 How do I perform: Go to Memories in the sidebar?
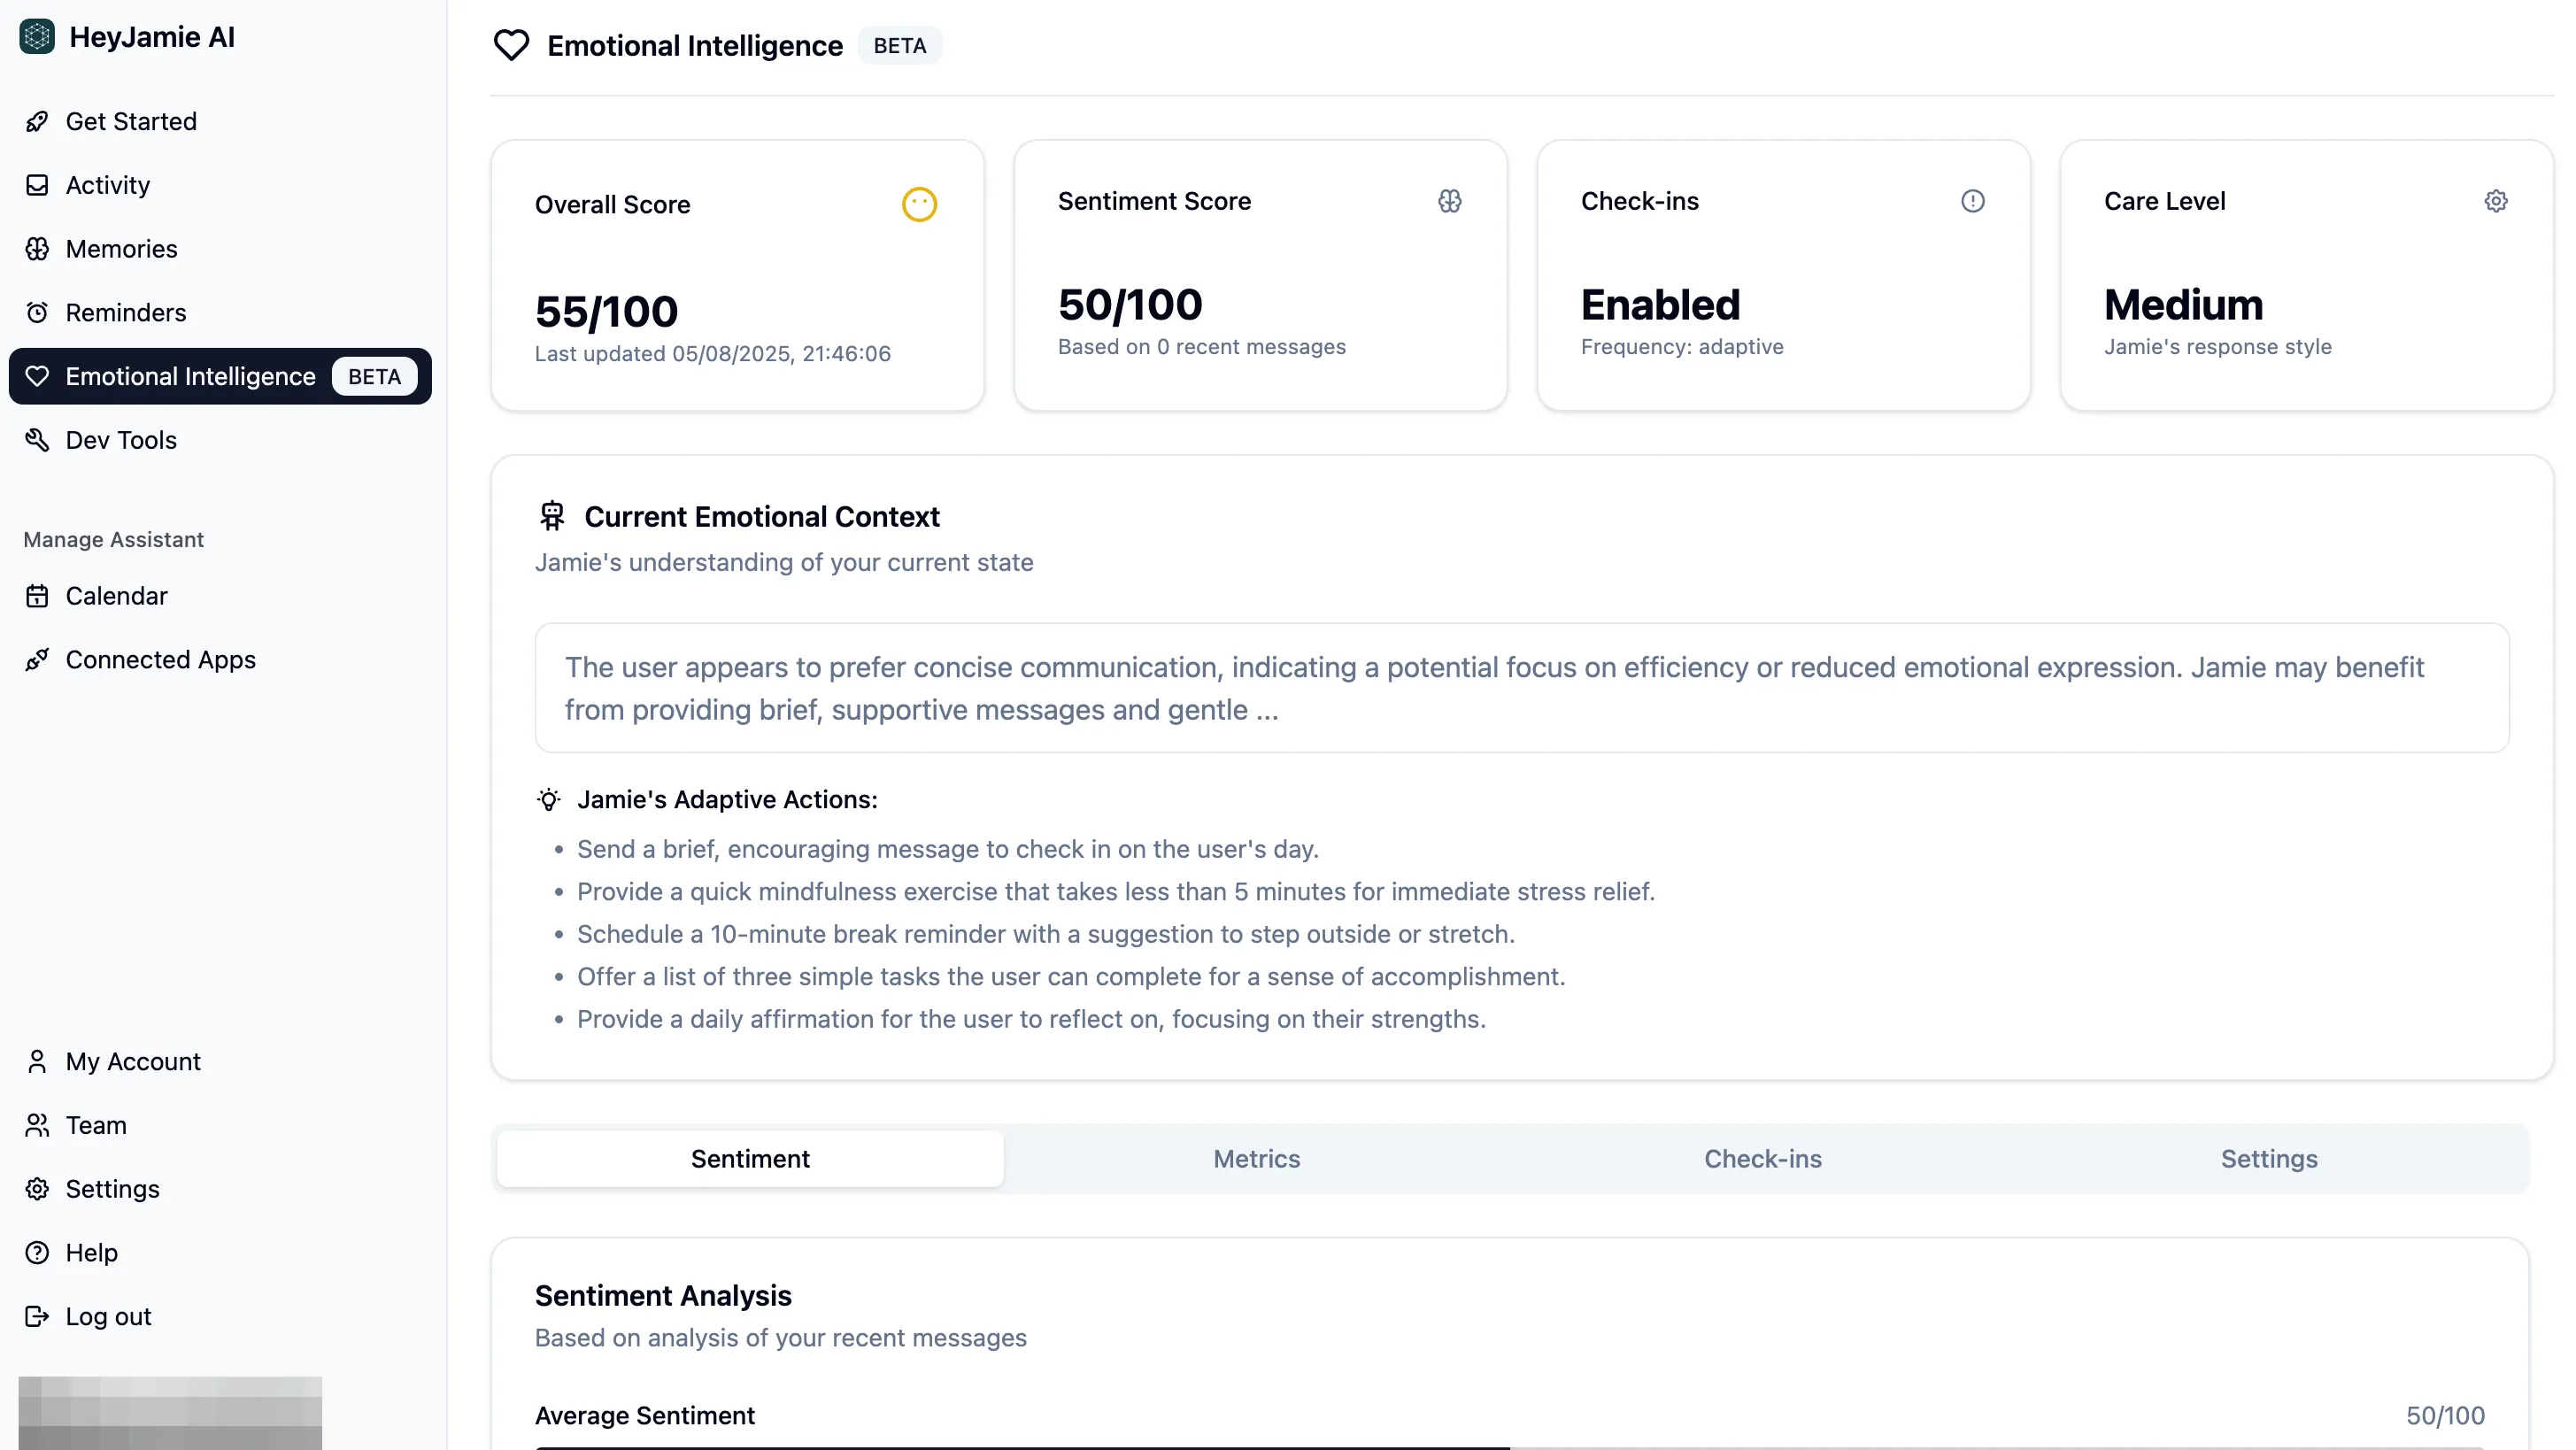pyautogui.click(x=121, y=249)
